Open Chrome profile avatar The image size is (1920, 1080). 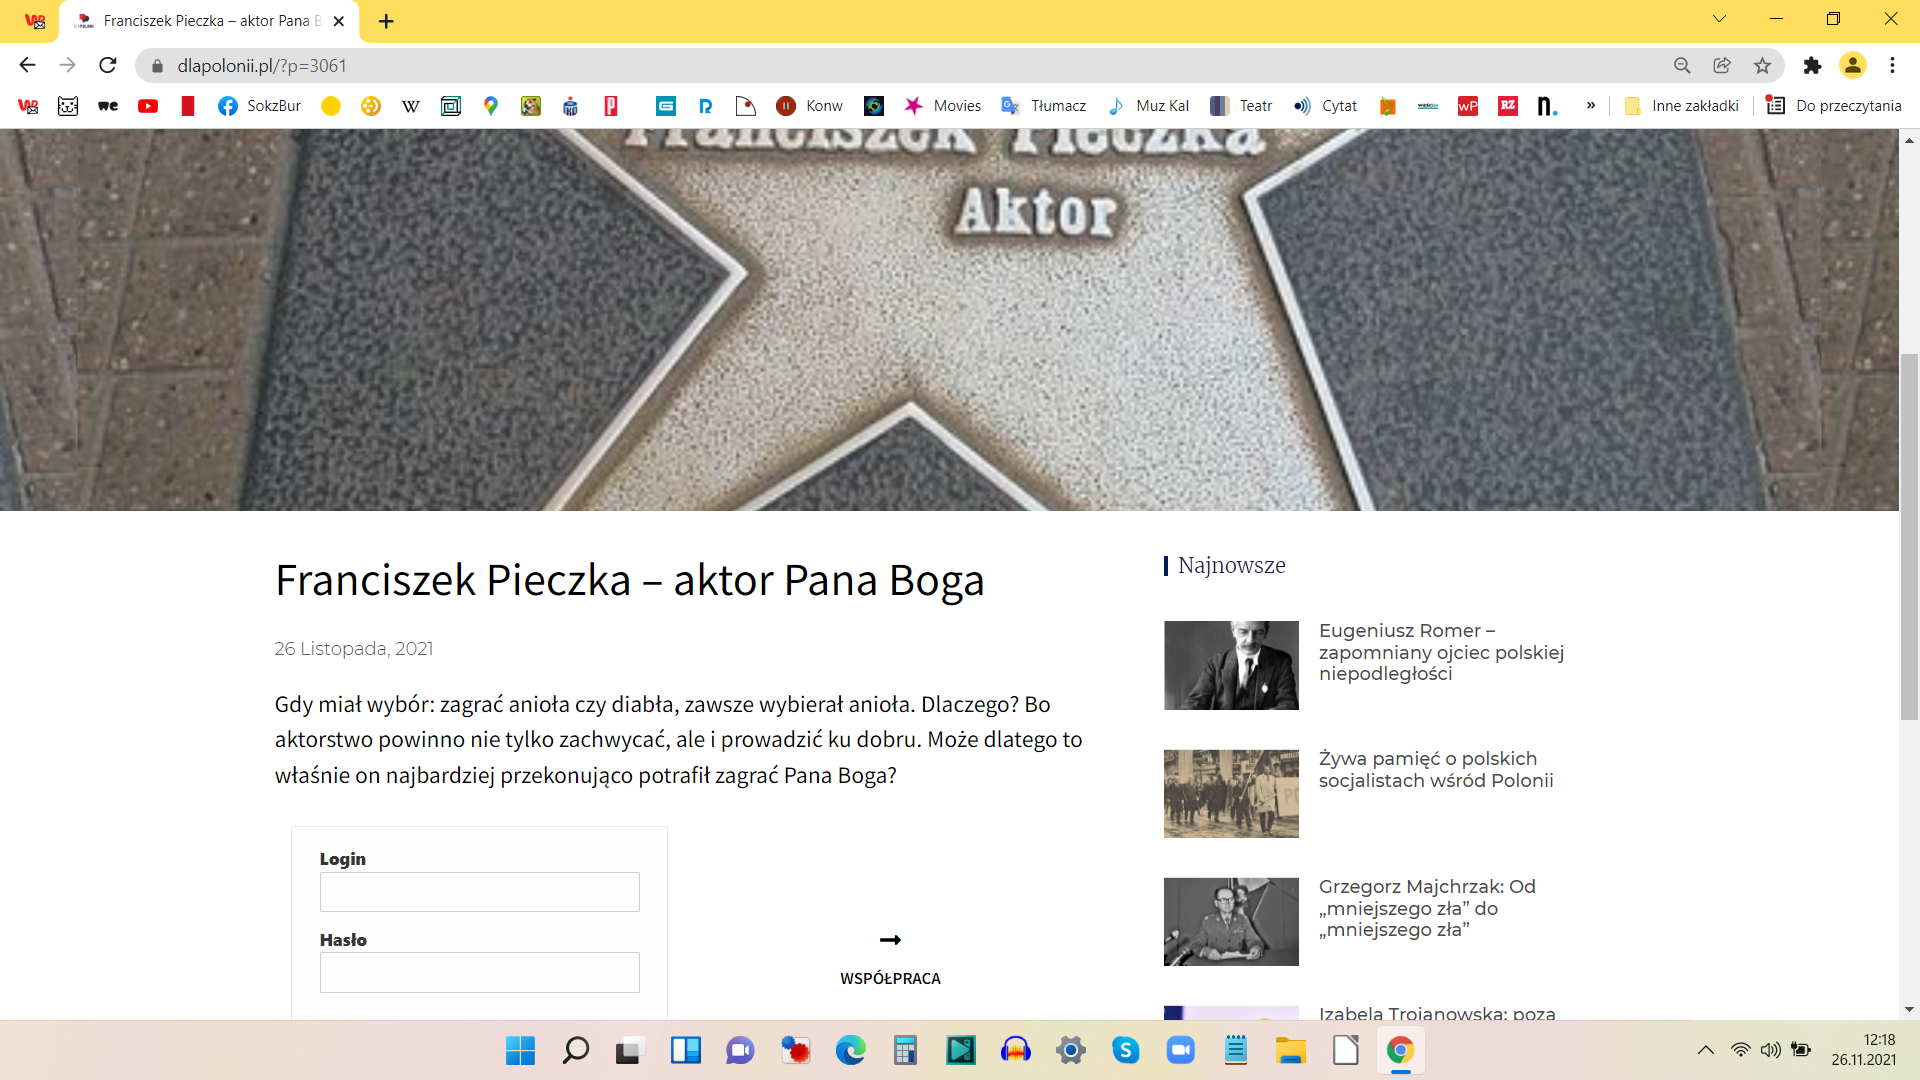(1852, 65)
